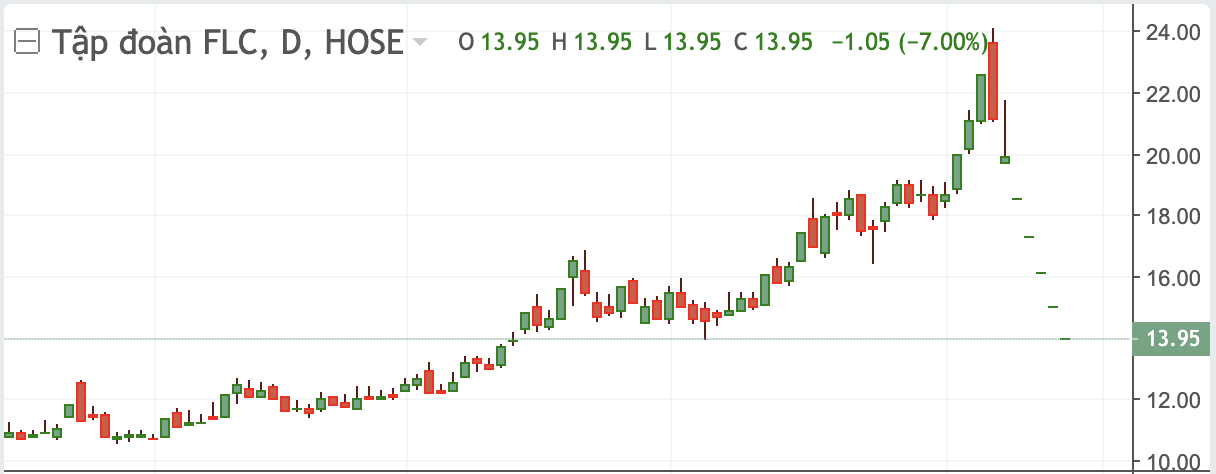Click the 16.00 price axis label
Image resolution: width=1216 pixels, height=474 pixels.
[x=1173, y=278]
